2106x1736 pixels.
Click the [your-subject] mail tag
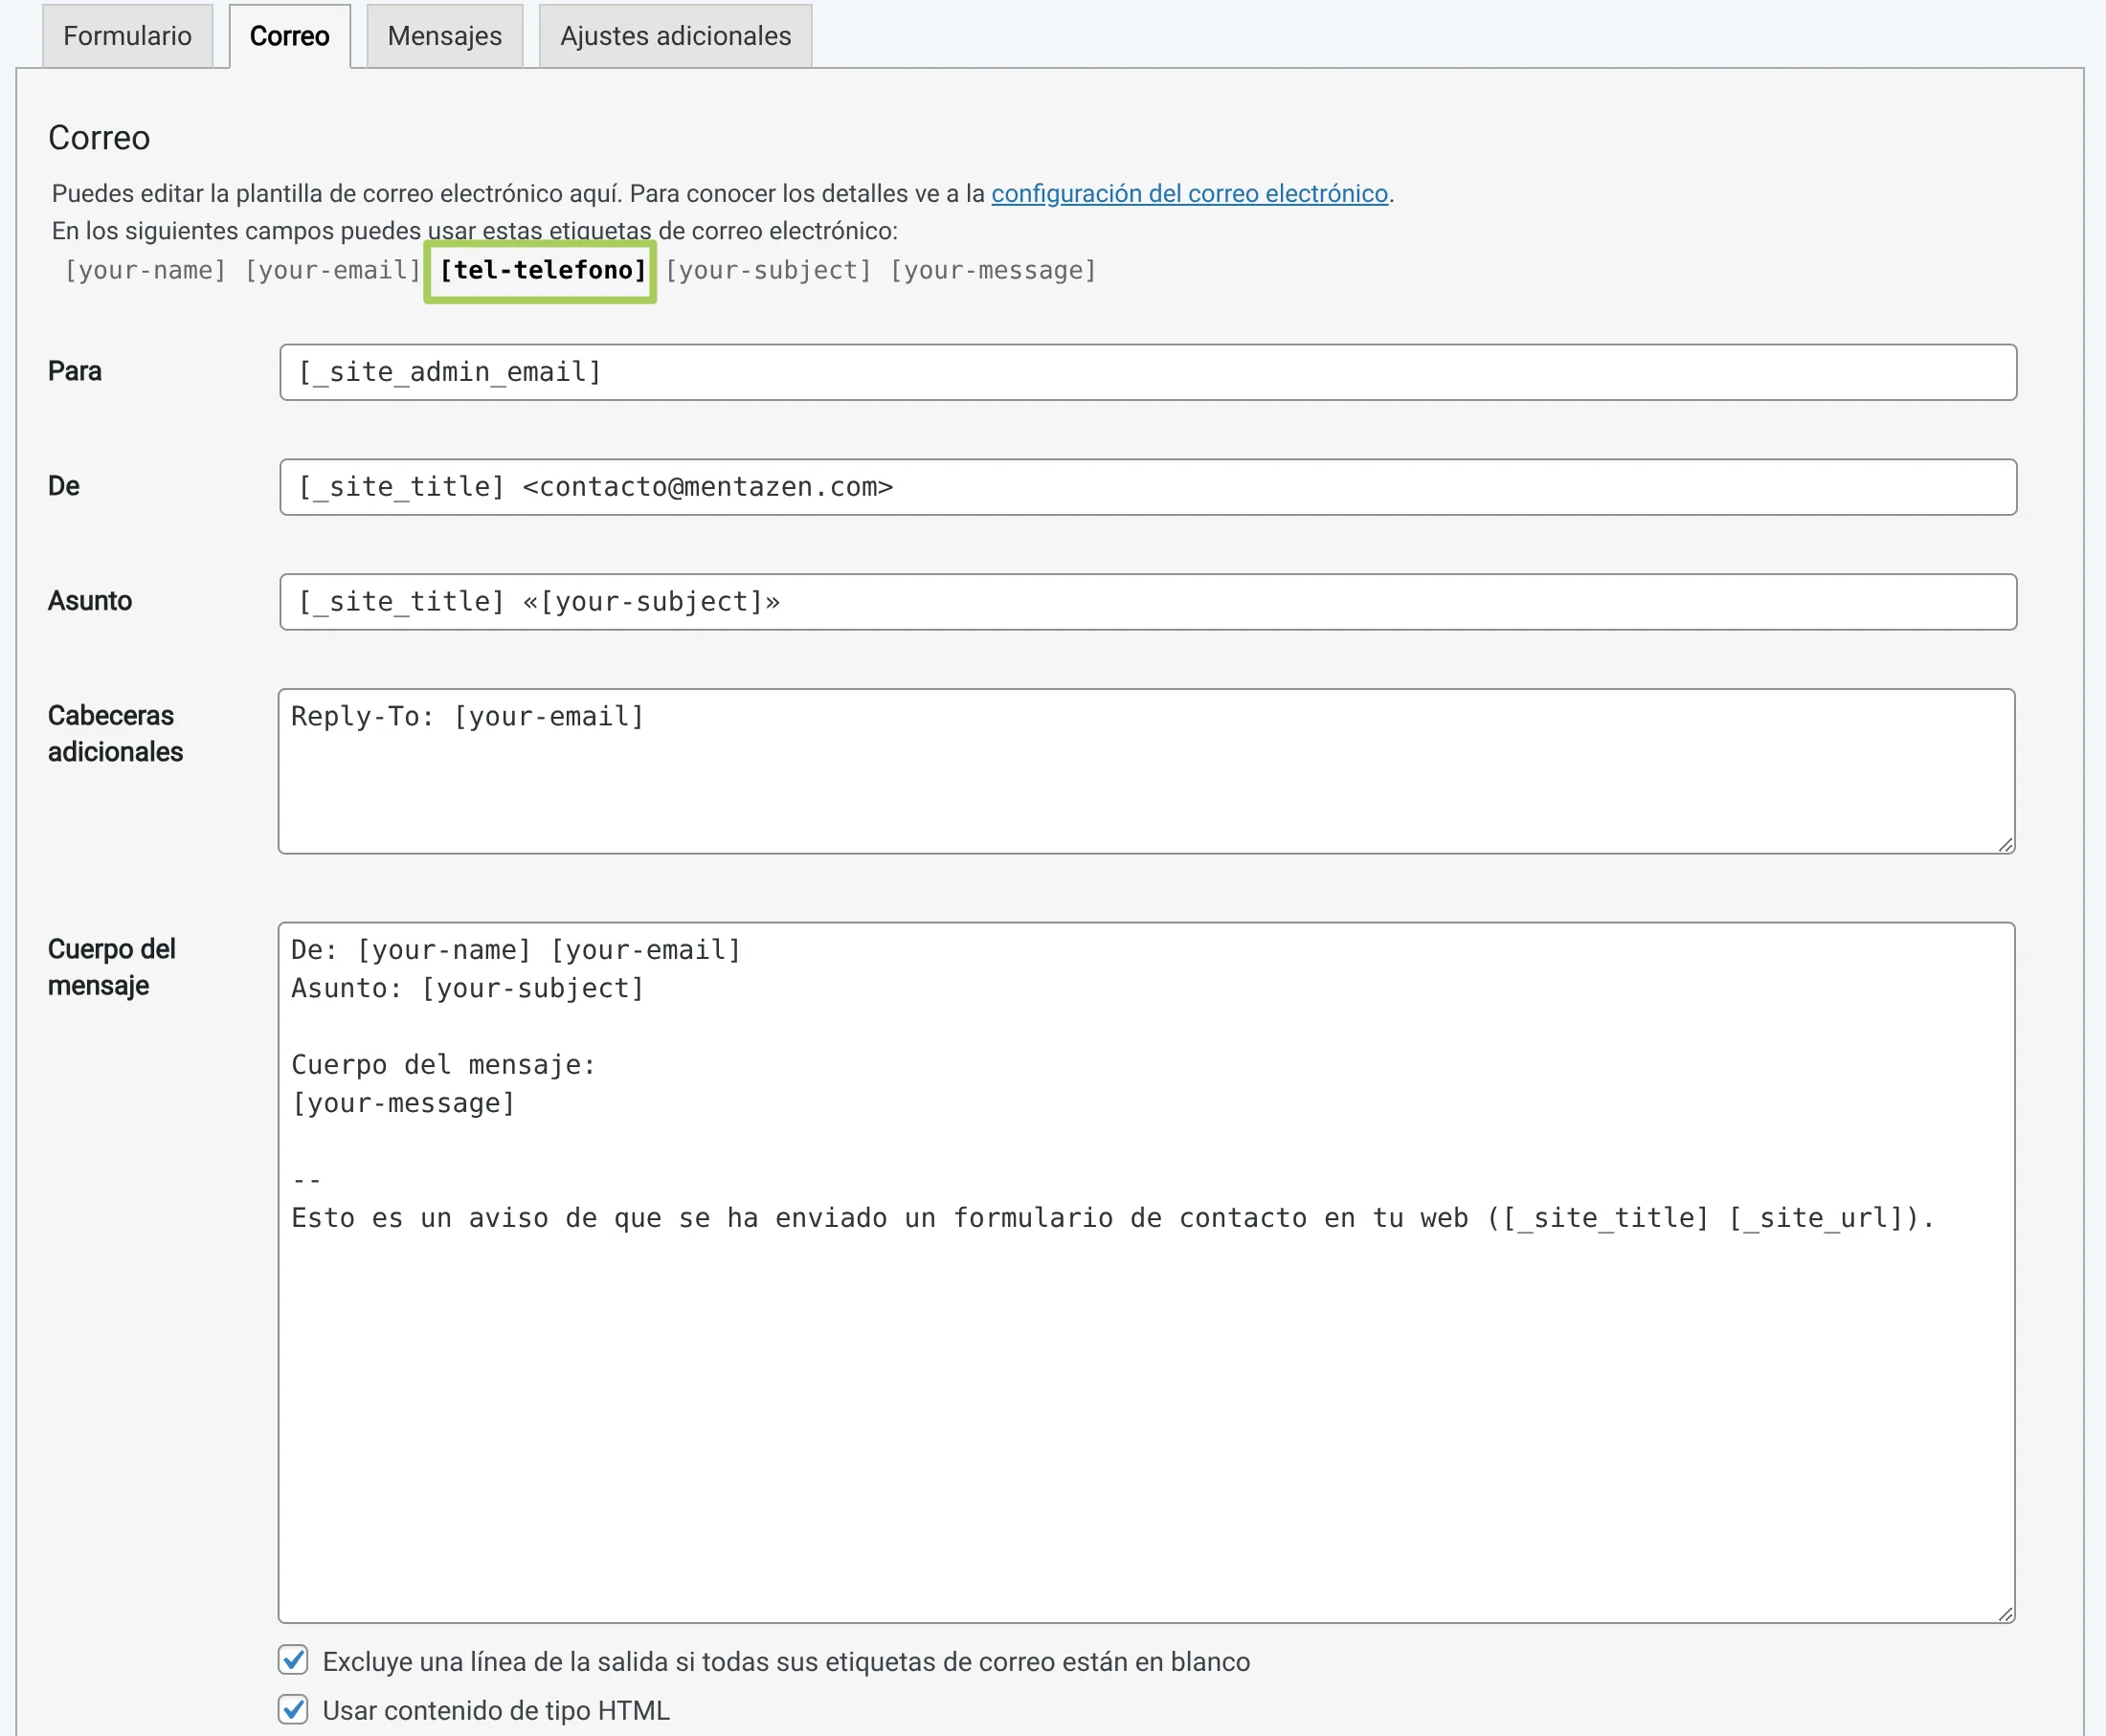768,270
